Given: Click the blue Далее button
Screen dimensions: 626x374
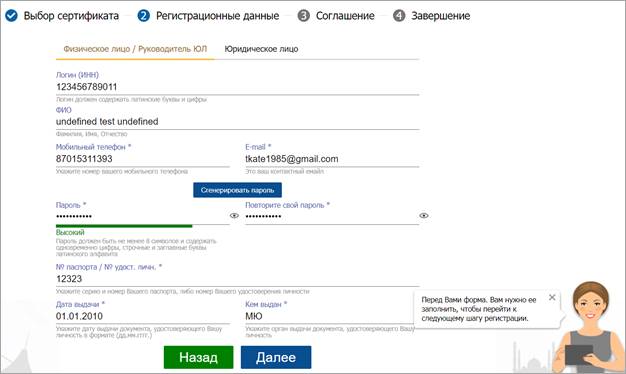Looking at the screenshot, I should tap(276, 357).
